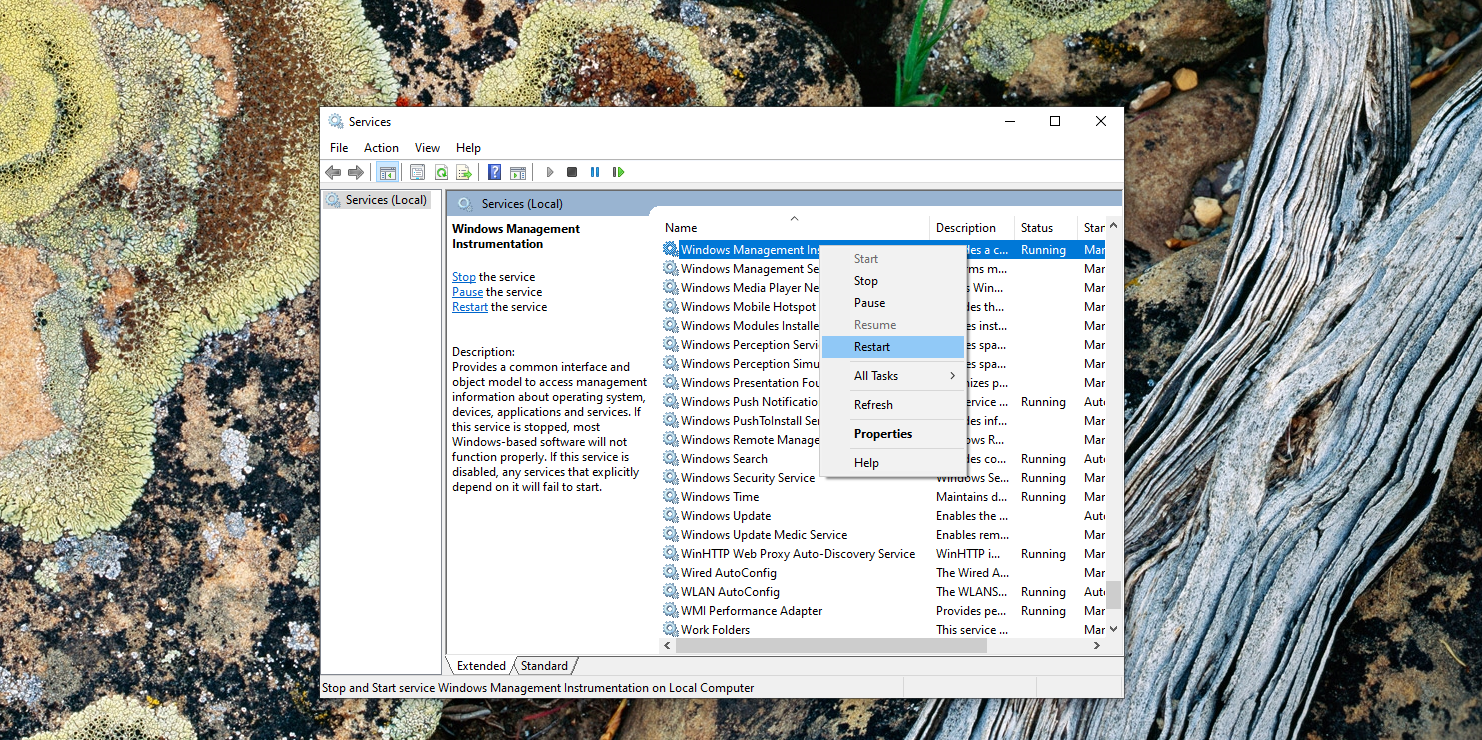1482x740 pixels.
Task: Choose Restart in the context menu
Action: 872,347
